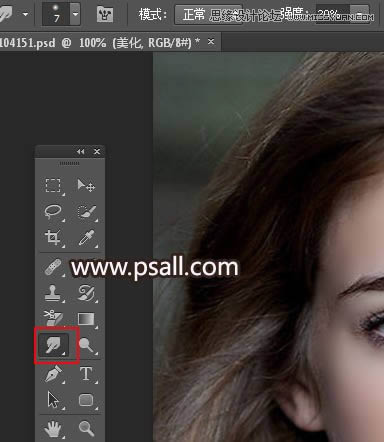The image size is (384, 442).
Task: Activate the Crop tool
Action: tap(53, 238)
